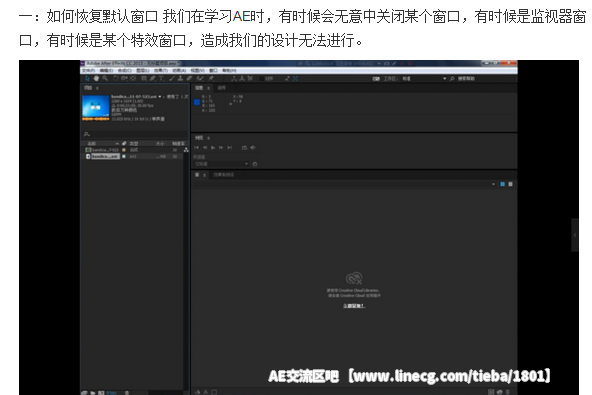Click the page side arrow handle
This screenshot has width=592, height=395.
coord(575,235)
